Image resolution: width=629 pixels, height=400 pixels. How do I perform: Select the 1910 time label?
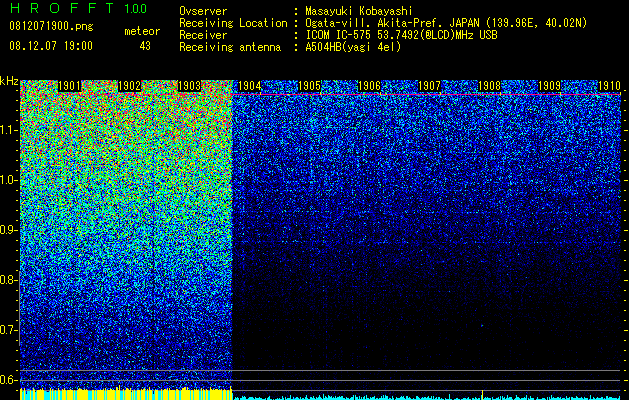tap(609, 86)
